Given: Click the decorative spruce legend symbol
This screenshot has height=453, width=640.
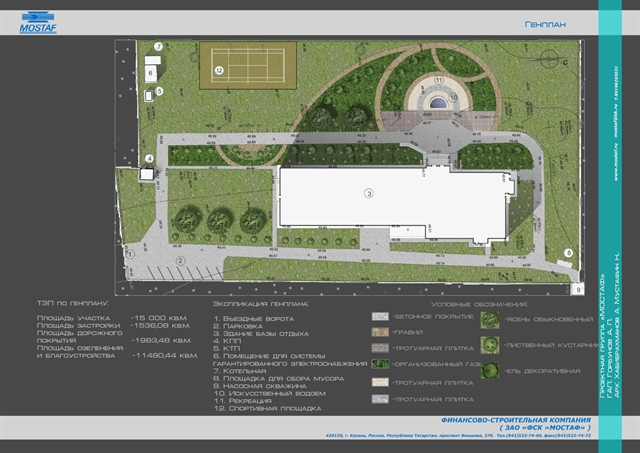Looking at the screenshot, I should coord(490,372).
